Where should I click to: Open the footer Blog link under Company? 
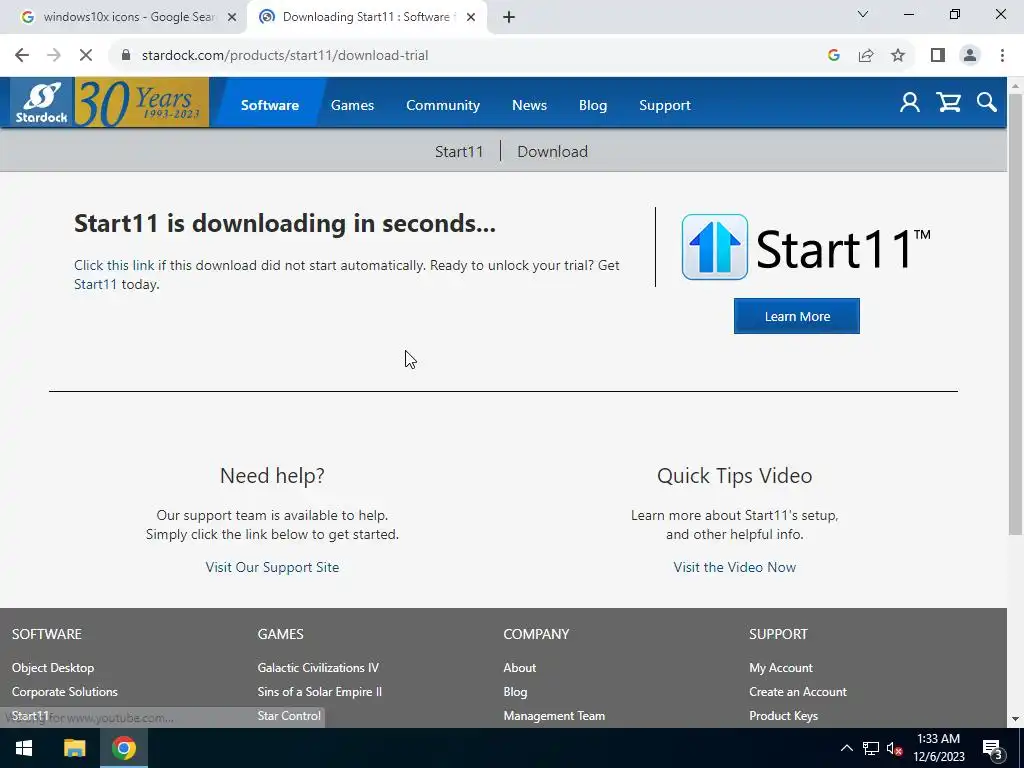(515, 692)
